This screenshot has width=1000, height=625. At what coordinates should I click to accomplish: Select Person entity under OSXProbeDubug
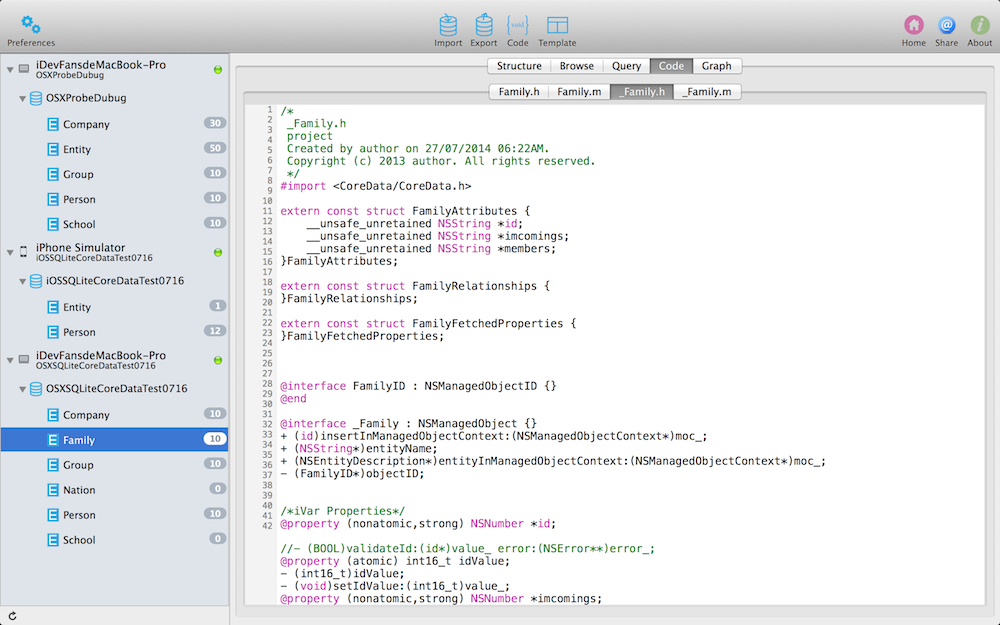(x=115, y=199)
